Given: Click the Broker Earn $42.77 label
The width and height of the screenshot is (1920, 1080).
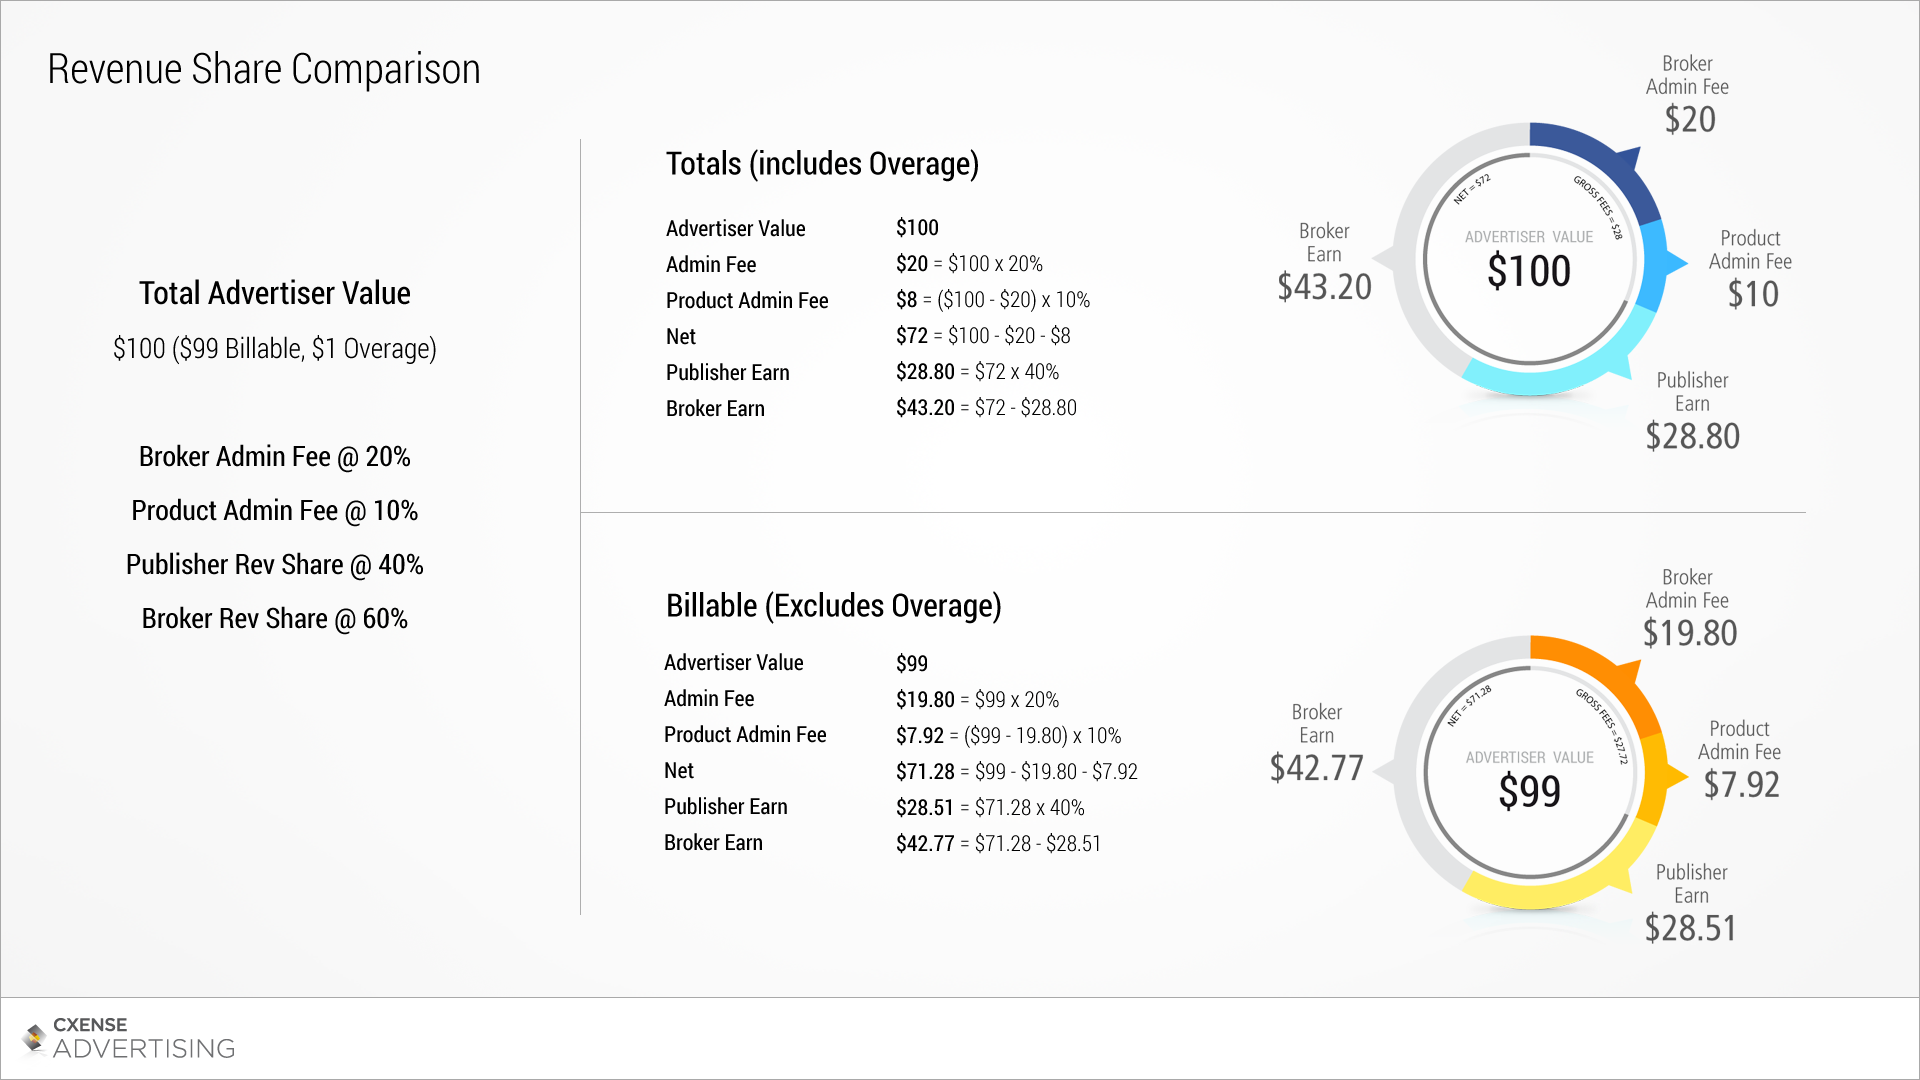Looking at the screenshot, I should pyautogui.click(x=1317, y=743).
